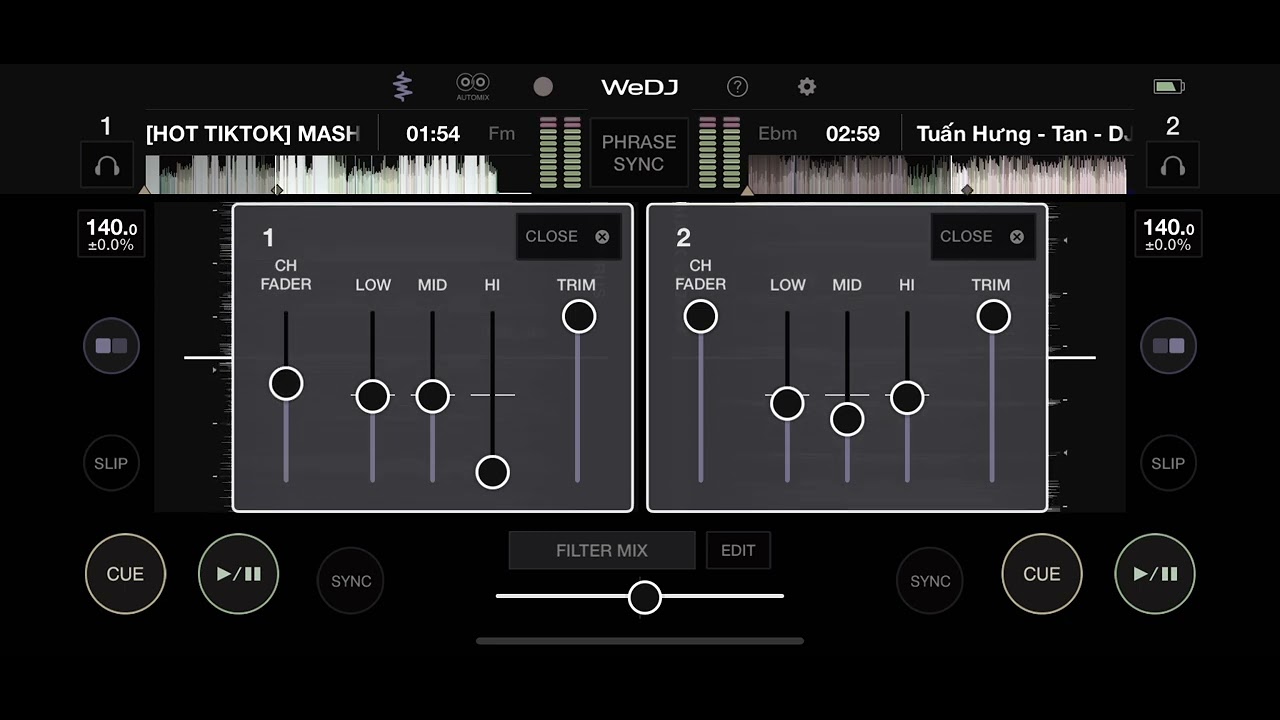Tap the deck 2 pad mode icon
1280x720 pixels.
click(1168, 346)
